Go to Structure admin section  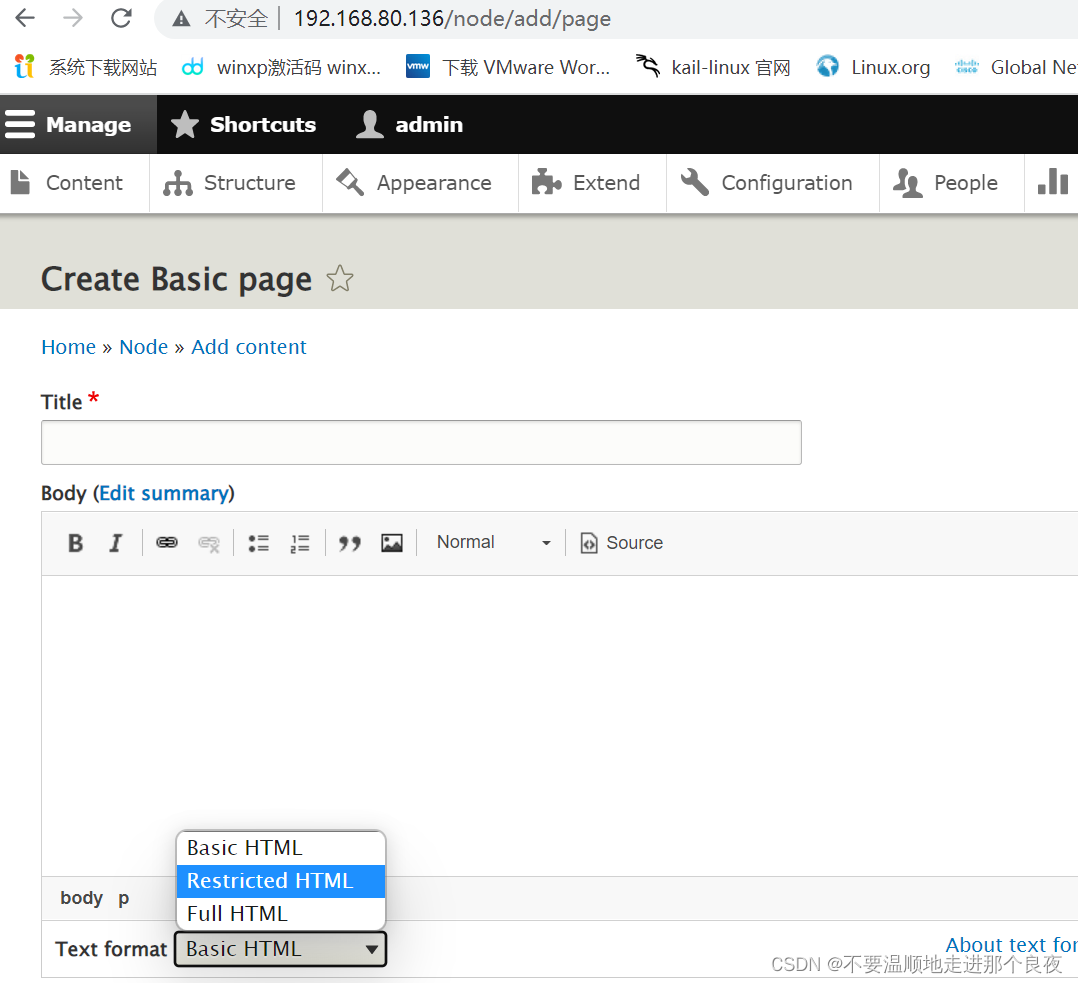pyautogui.click(x=236, y=183)
